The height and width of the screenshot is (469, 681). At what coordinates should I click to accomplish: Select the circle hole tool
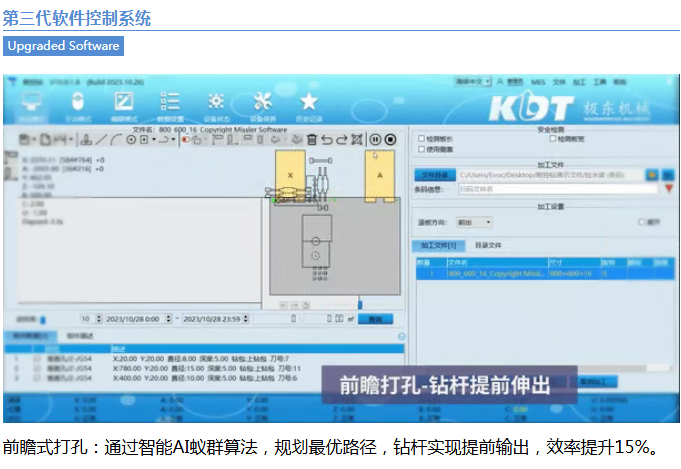click(x=131, y=140)
